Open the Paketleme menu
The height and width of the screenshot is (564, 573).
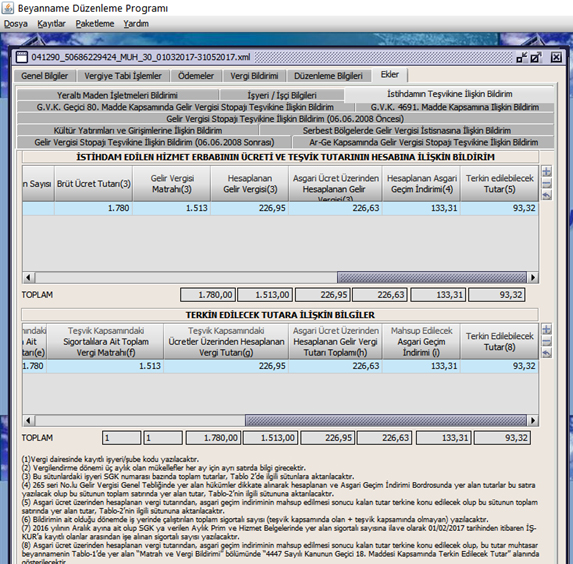click(95, 24)
